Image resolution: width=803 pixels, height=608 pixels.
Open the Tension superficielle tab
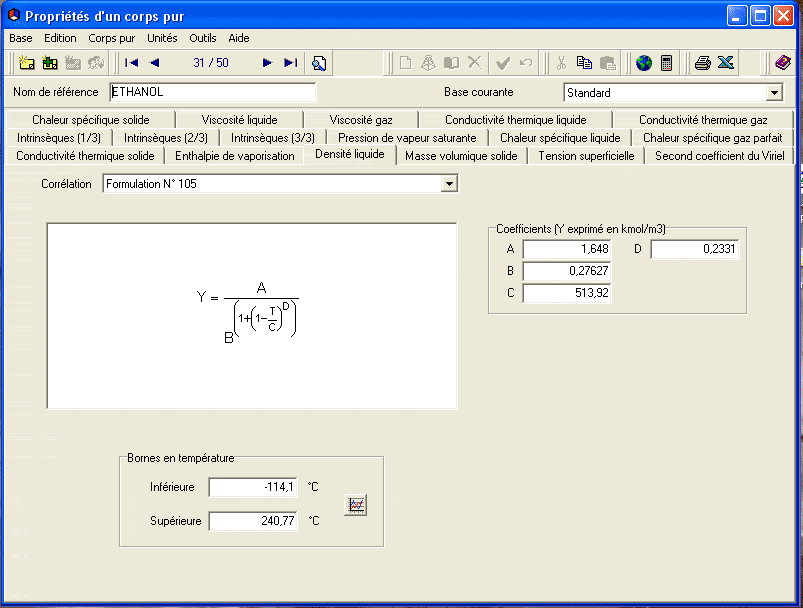click(x=586, y=156)
